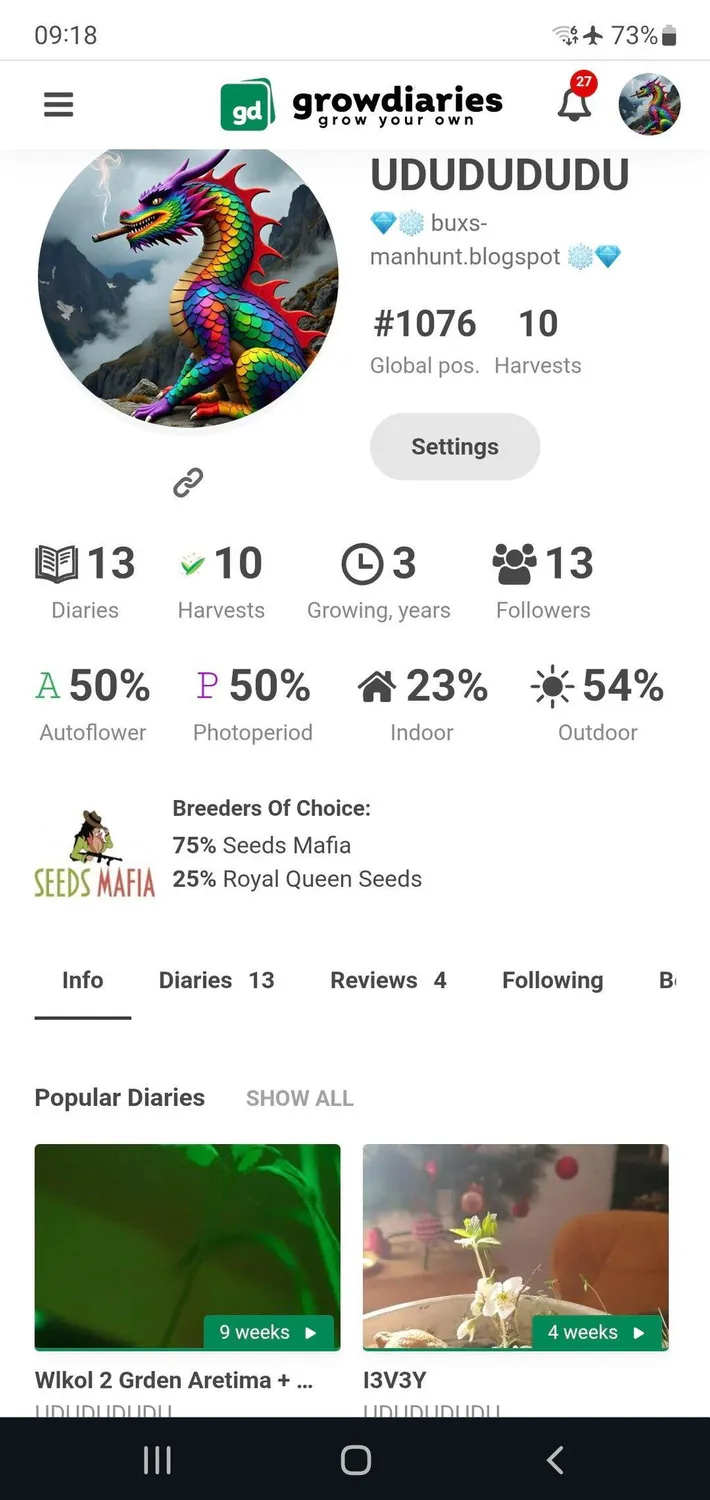Switch to the Diaries 13 tab

(216, 980)
